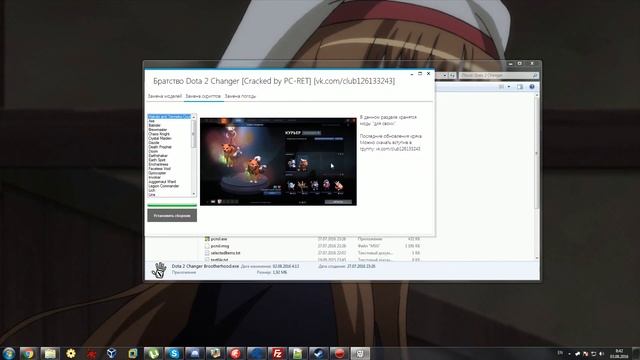
Task: Click the system tray volume icon
Action: pyautogui.click(x=601, y=354)
